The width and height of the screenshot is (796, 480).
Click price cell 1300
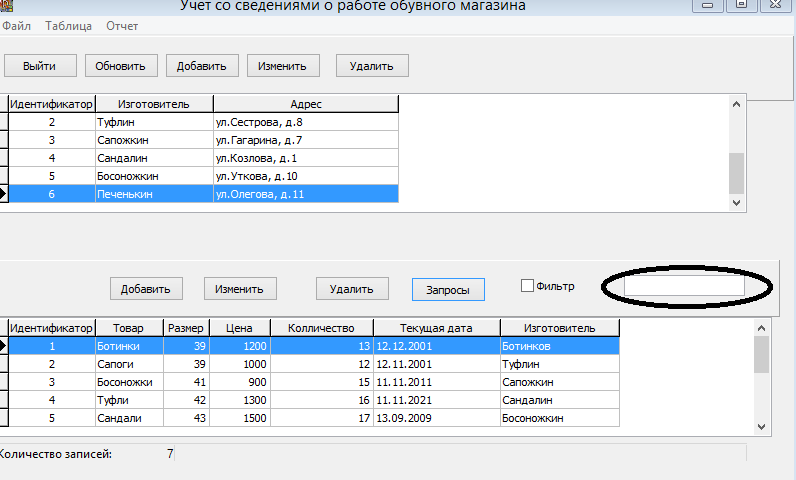[240, 400]
